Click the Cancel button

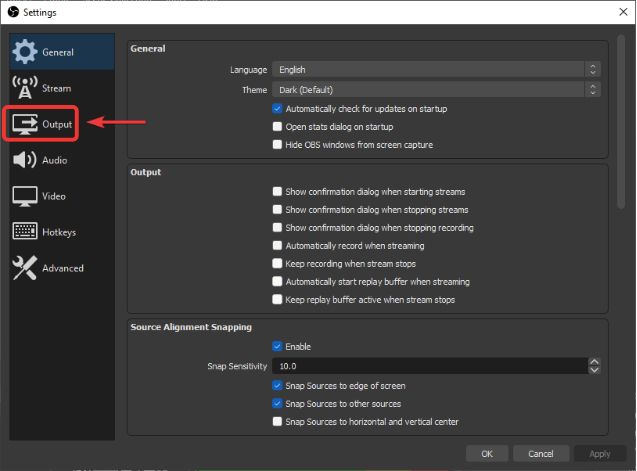[x=541, y=454]
